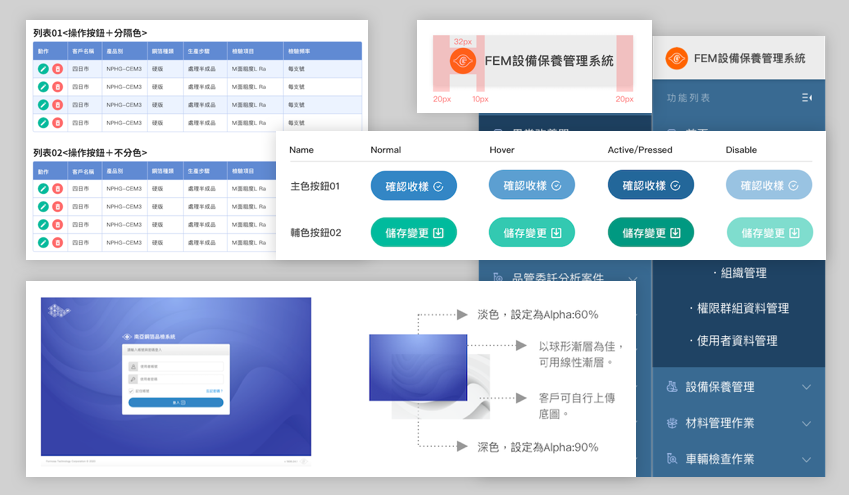849x495 pixels.
Task: Select the 車輛檢查作業 menu label
Action: click(720, 459)
